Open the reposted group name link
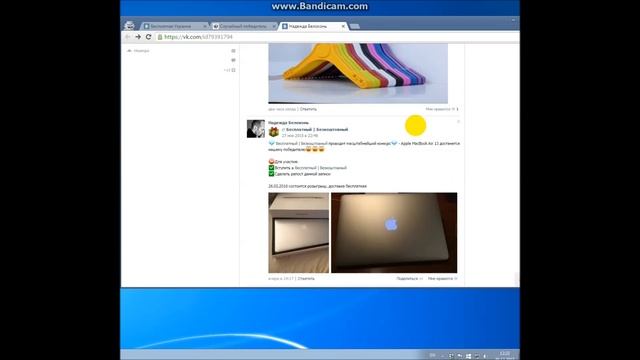Screen dimensions: 640x360 (317, 129)
